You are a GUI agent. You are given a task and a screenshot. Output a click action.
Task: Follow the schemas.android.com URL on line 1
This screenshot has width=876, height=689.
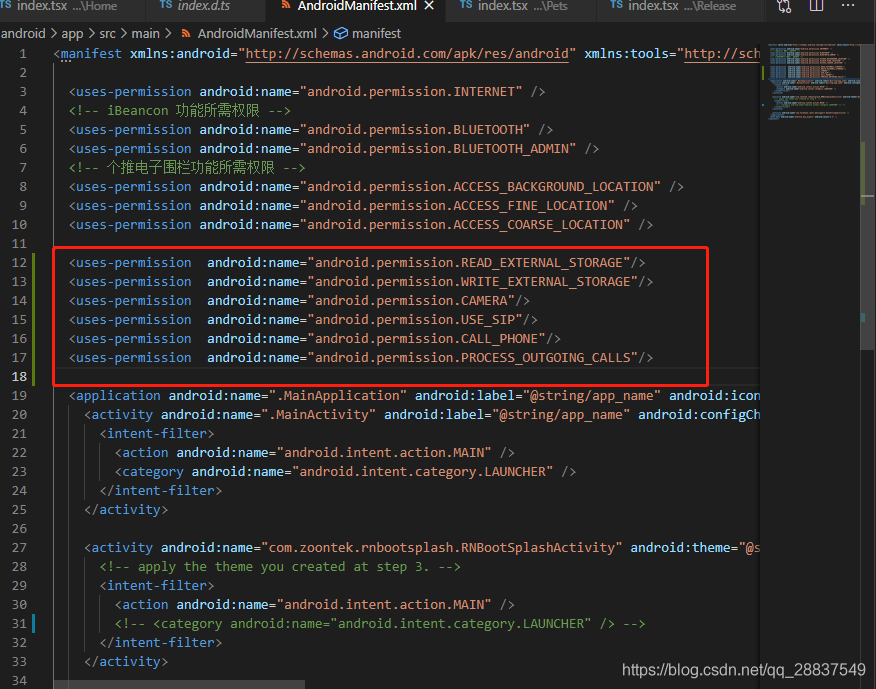click(x=410, y=53)
